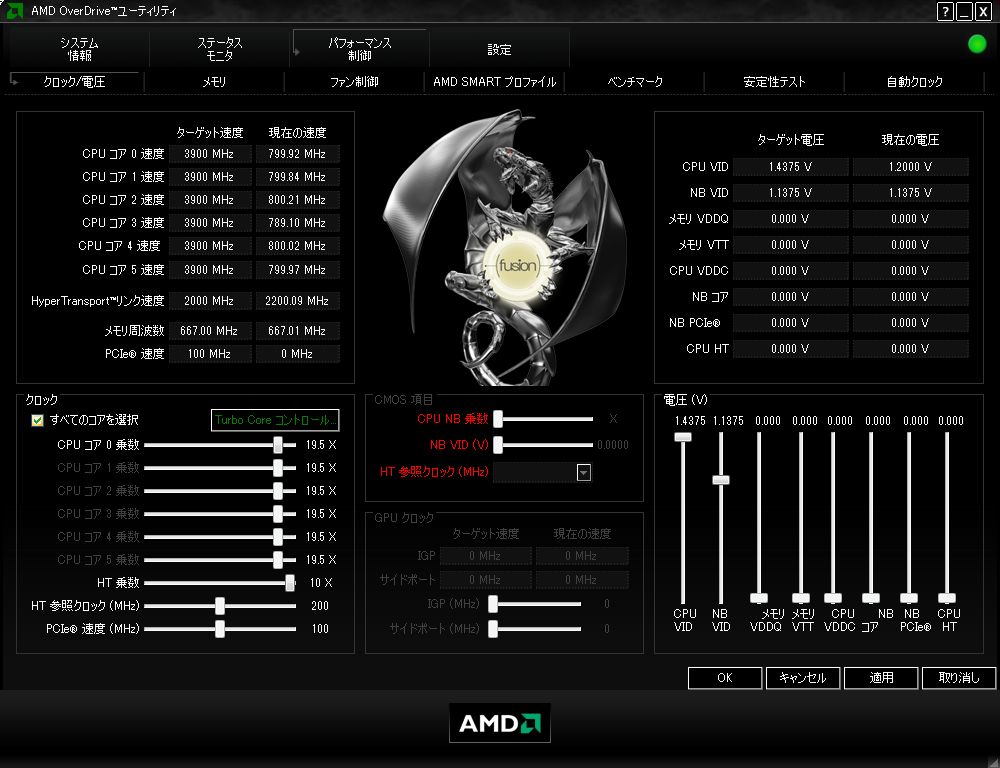Click サイドポート (MHz) slider handle

click(493, 628)
